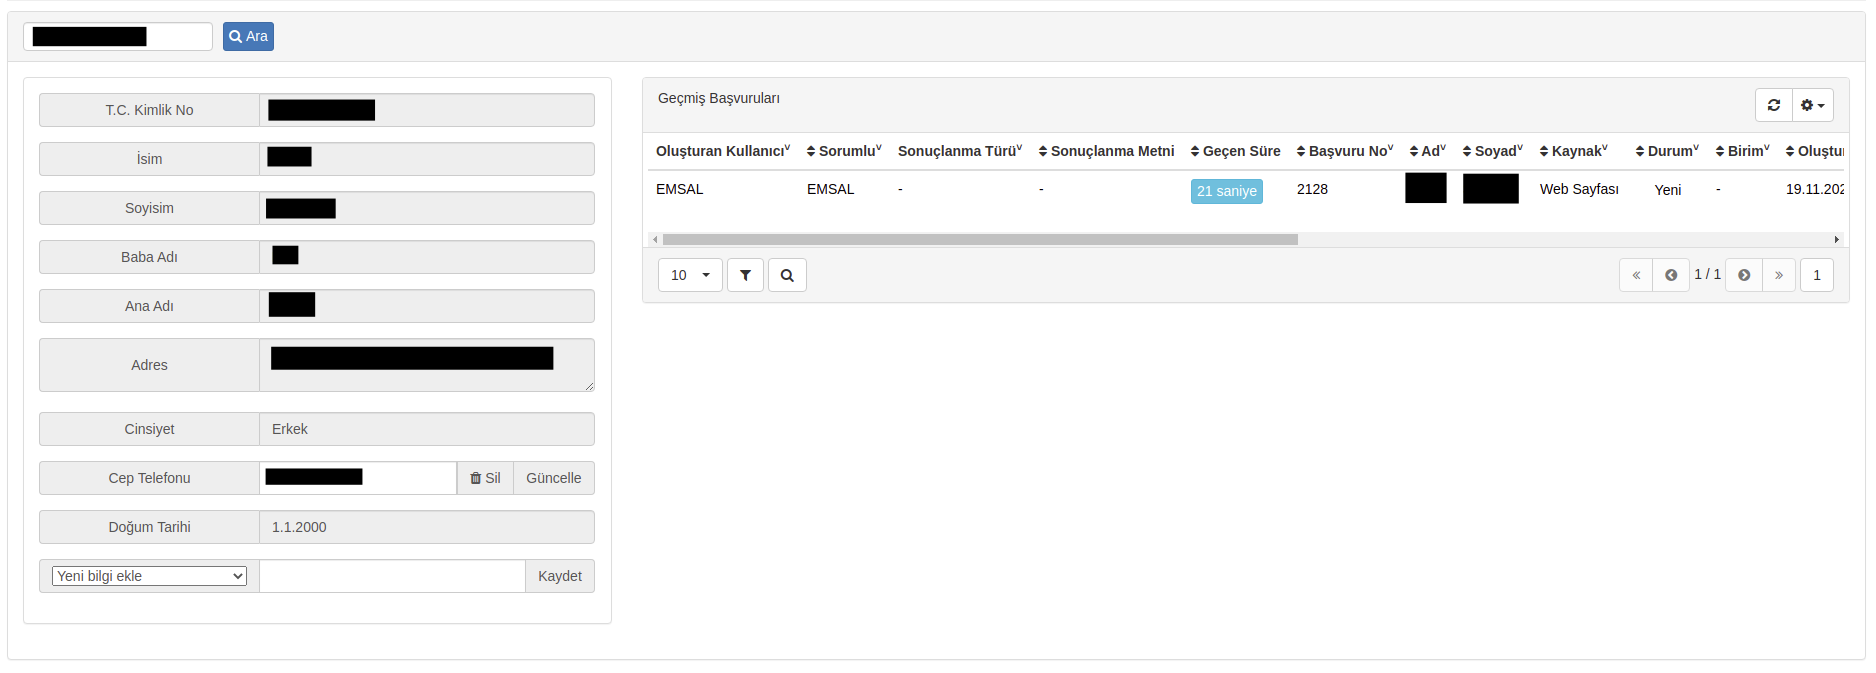Screen dimensions: 1876x673
Task: Click the Kaydet button
Action: (x=559, y=576)
